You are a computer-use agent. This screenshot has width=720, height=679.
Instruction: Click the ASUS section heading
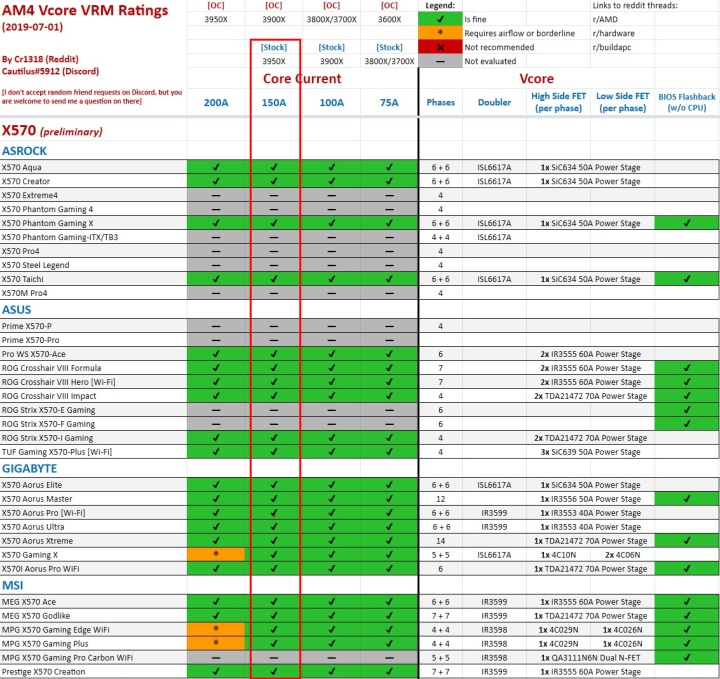point(17,310)
